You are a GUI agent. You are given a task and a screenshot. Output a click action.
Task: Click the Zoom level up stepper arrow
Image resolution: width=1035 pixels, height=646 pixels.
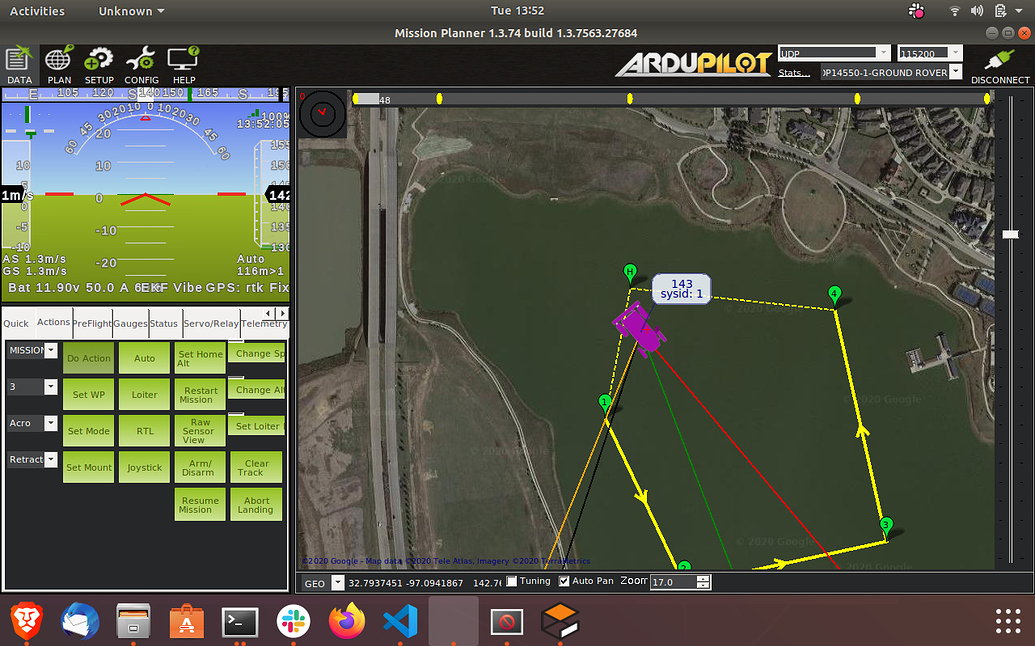pos(704,578)
